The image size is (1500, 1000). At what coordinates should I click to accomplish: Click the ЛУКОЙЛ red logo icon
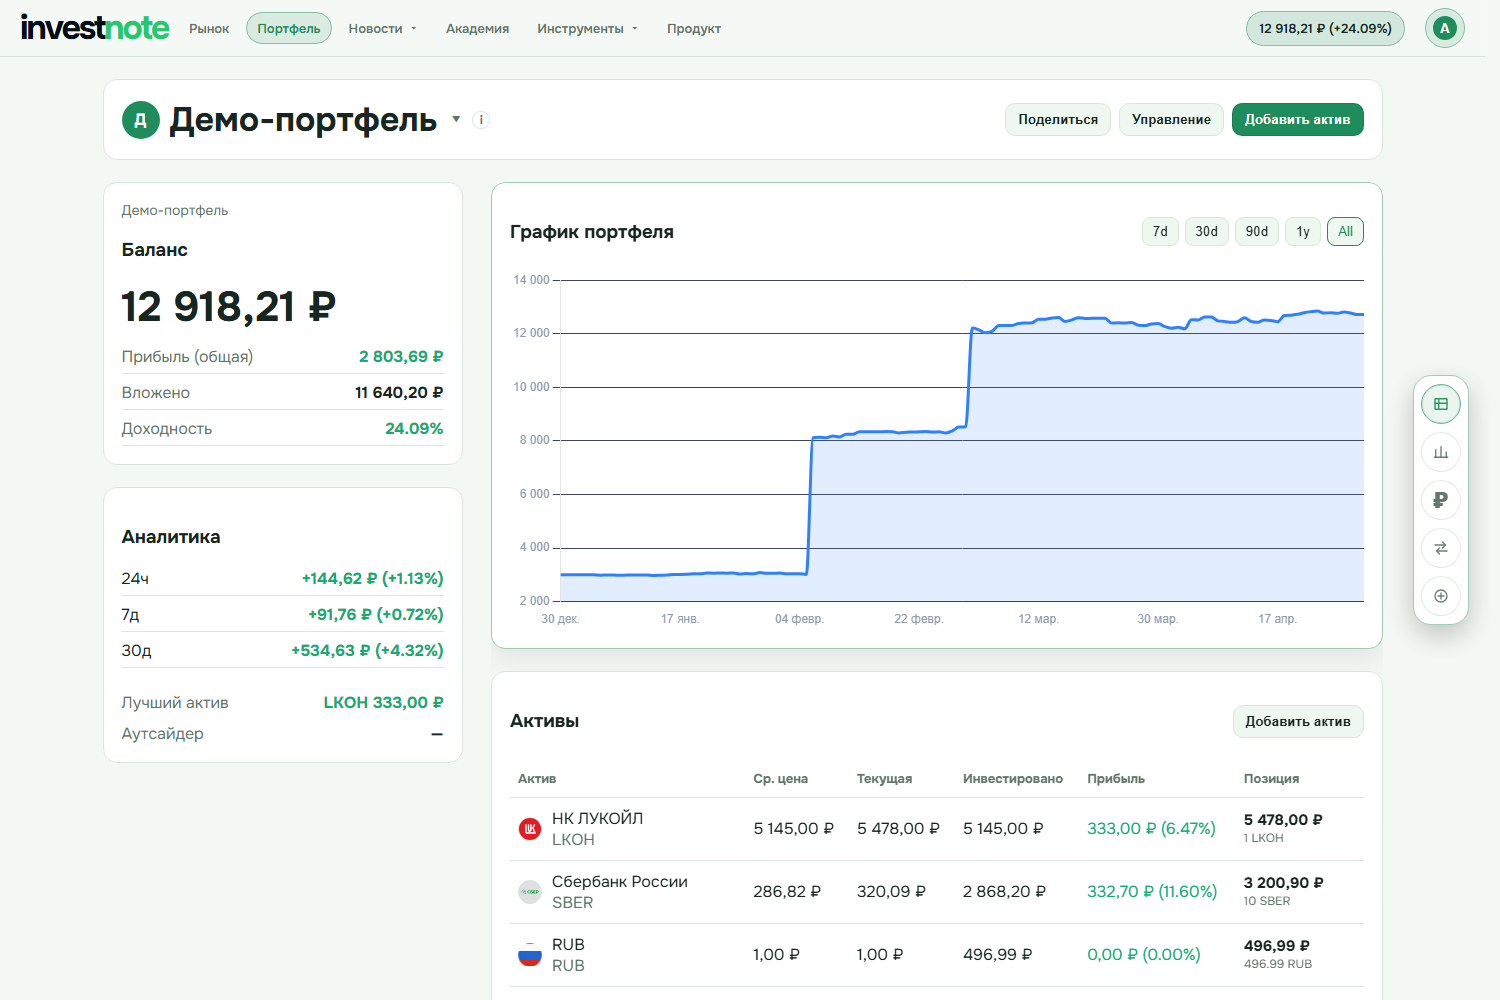pos(530,829)
